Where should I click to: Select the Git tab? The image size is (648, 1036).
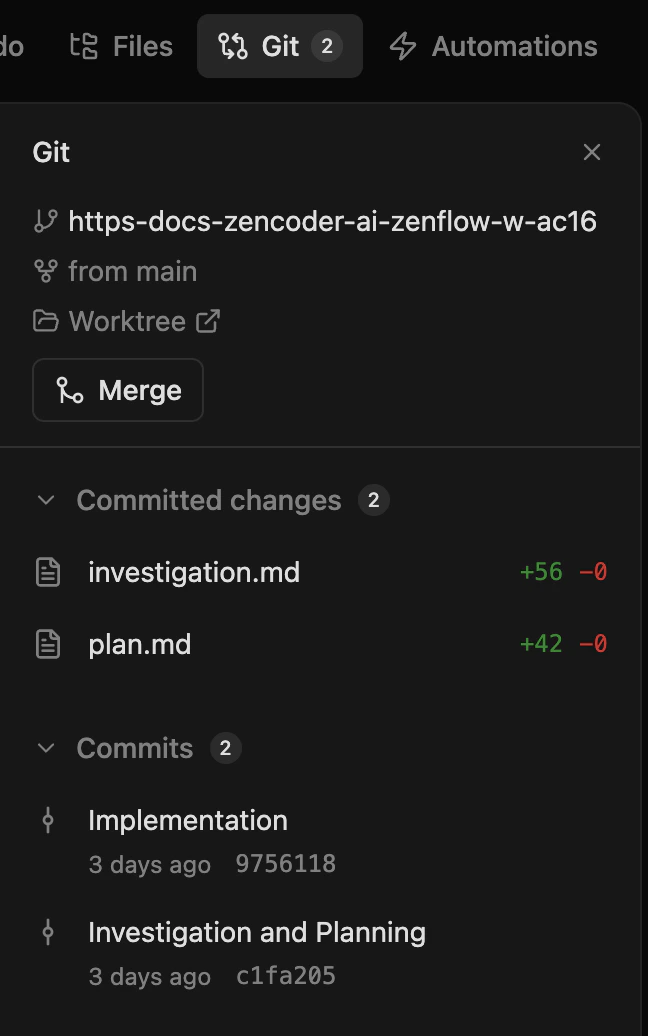coord(279,46)
